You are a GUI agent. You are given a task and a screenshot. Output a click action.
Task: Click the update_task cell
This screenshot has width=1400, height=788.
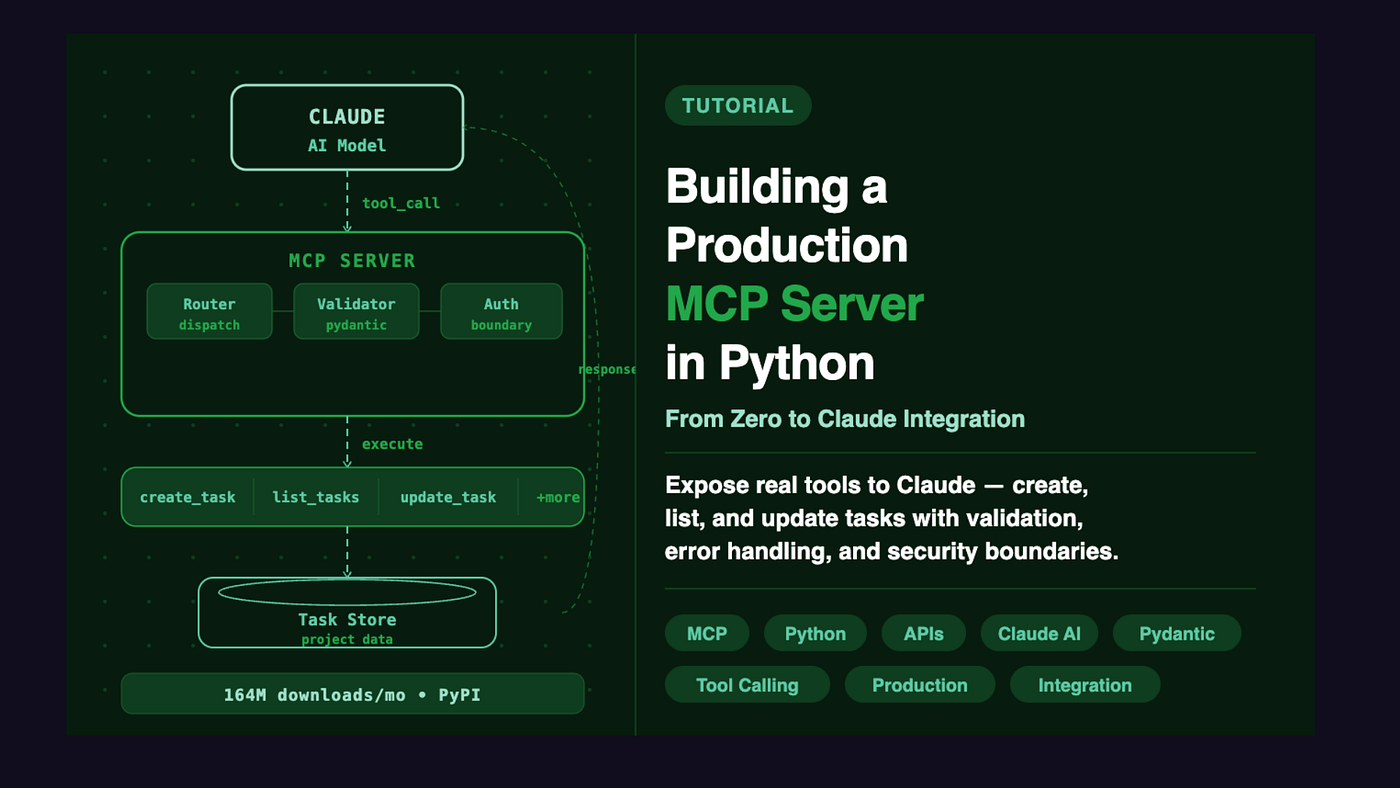pyautogui.click(x=448, y=497)
